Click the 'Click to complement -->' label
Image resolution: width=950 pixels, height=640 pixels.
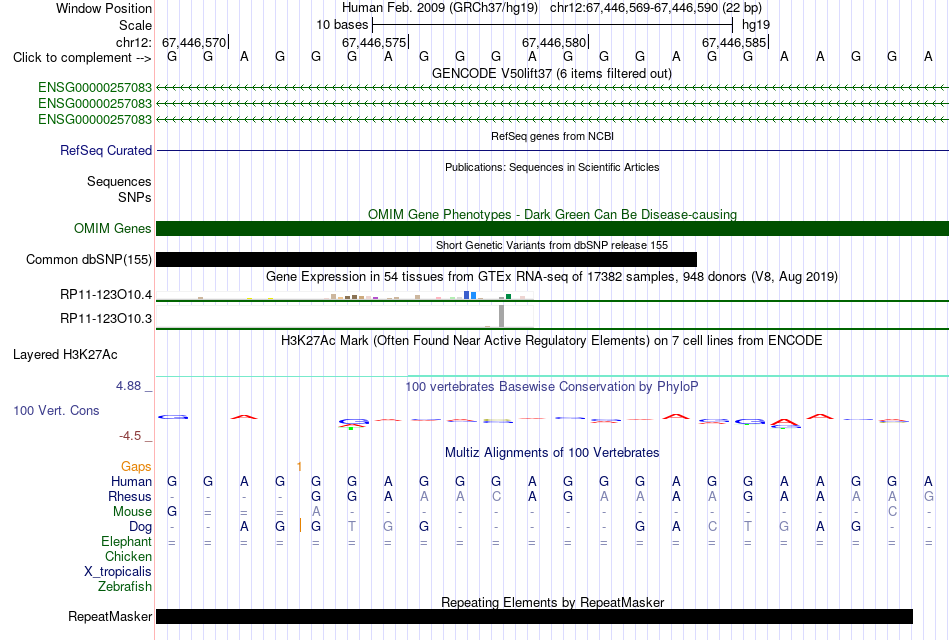click(x=82, y=58)
